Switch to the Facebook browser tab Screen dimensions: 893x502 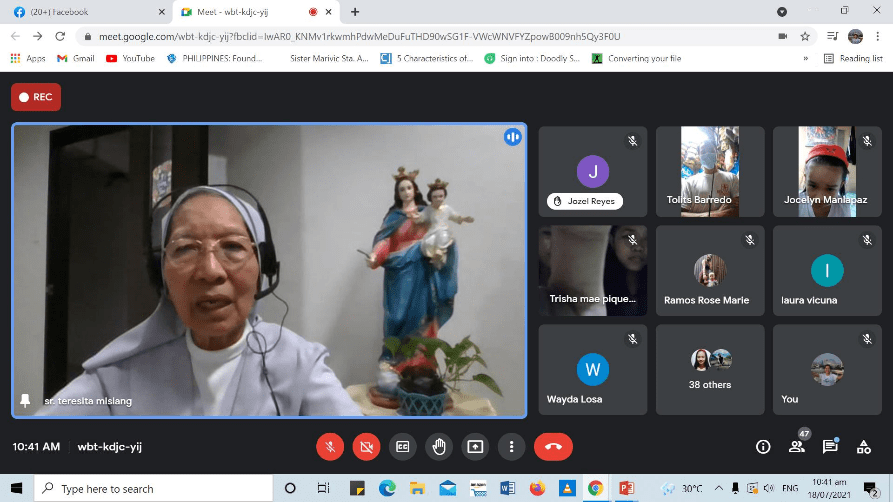click(85, 12)
